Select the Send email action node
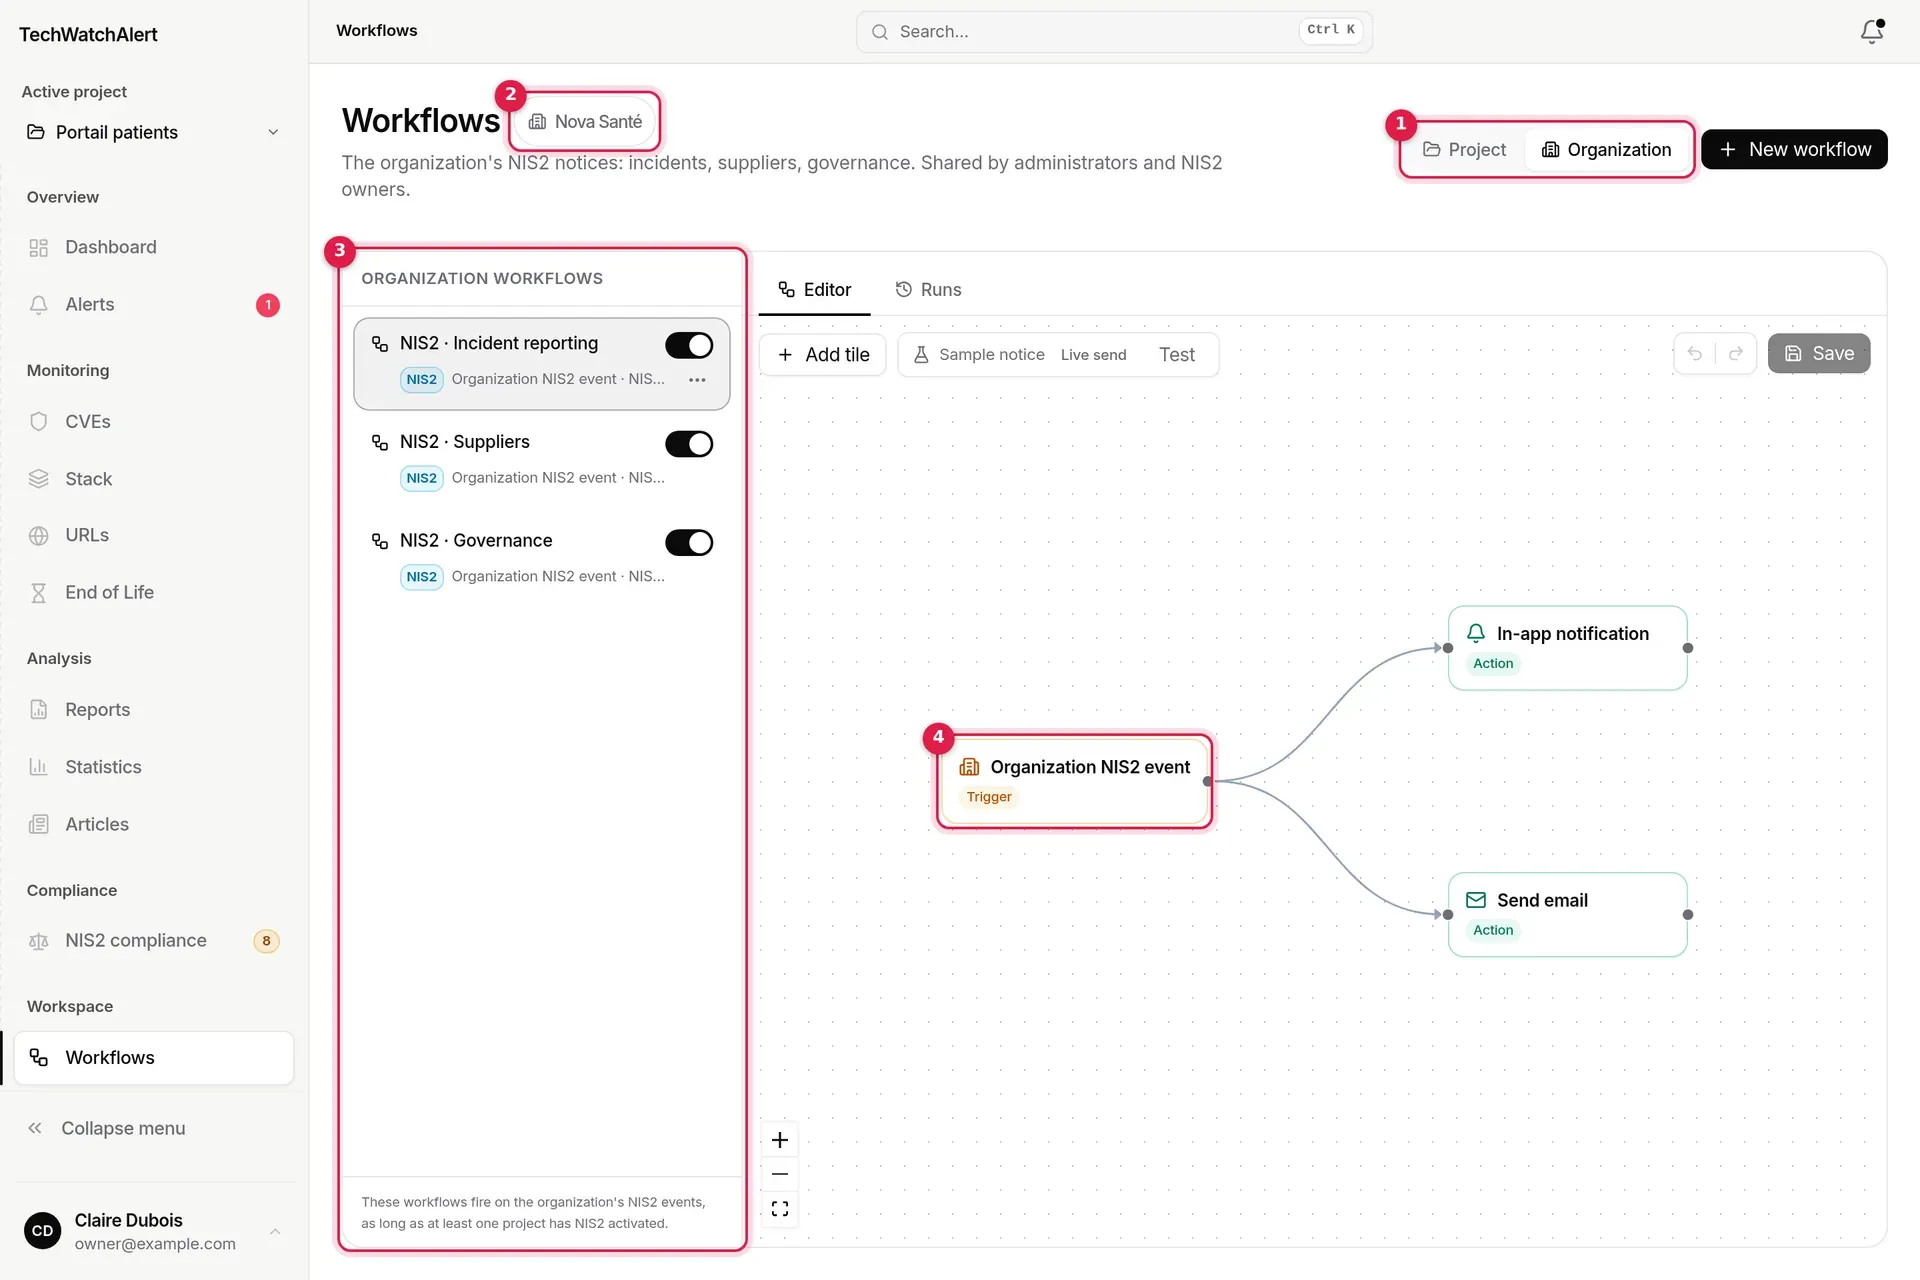1920x1280 pixels. [1567, 915]
